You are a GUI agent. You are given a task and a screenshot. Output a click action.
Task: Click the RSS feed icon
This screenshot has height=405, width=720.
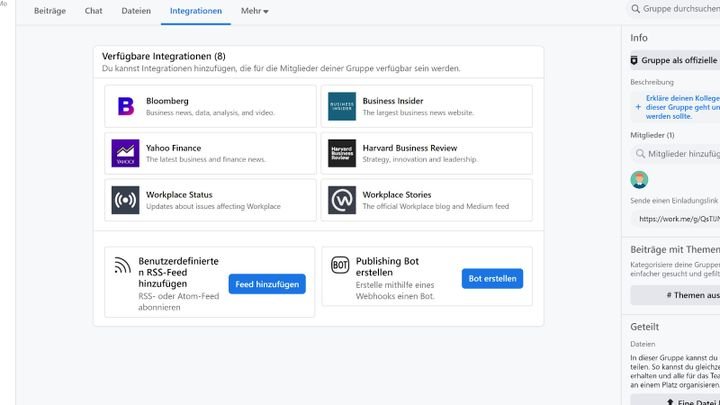(122, 266)
